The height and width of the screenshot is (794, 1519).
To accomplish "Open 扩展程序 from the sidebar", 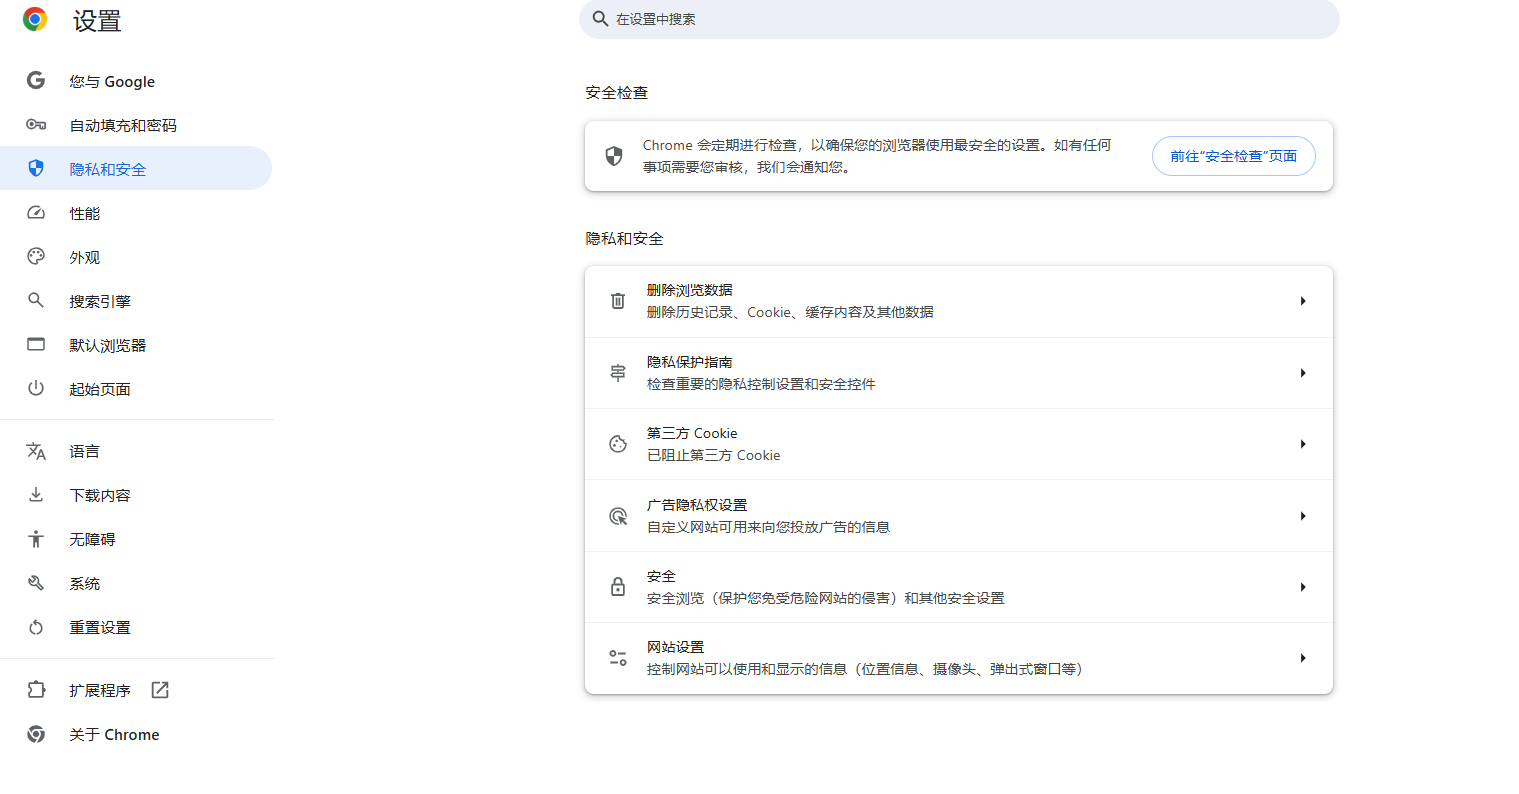I will tap(136, 690).
